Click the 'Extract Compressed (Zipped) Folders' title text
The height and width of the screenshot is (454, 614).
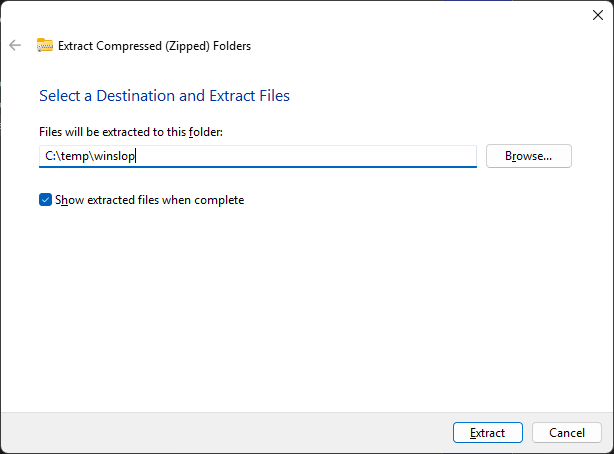click(154, 45)
